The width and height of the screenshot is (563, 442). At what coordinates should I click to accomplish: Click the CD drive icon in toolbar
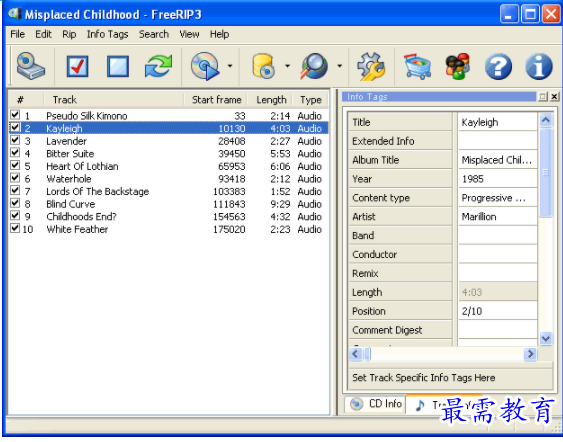31,66
